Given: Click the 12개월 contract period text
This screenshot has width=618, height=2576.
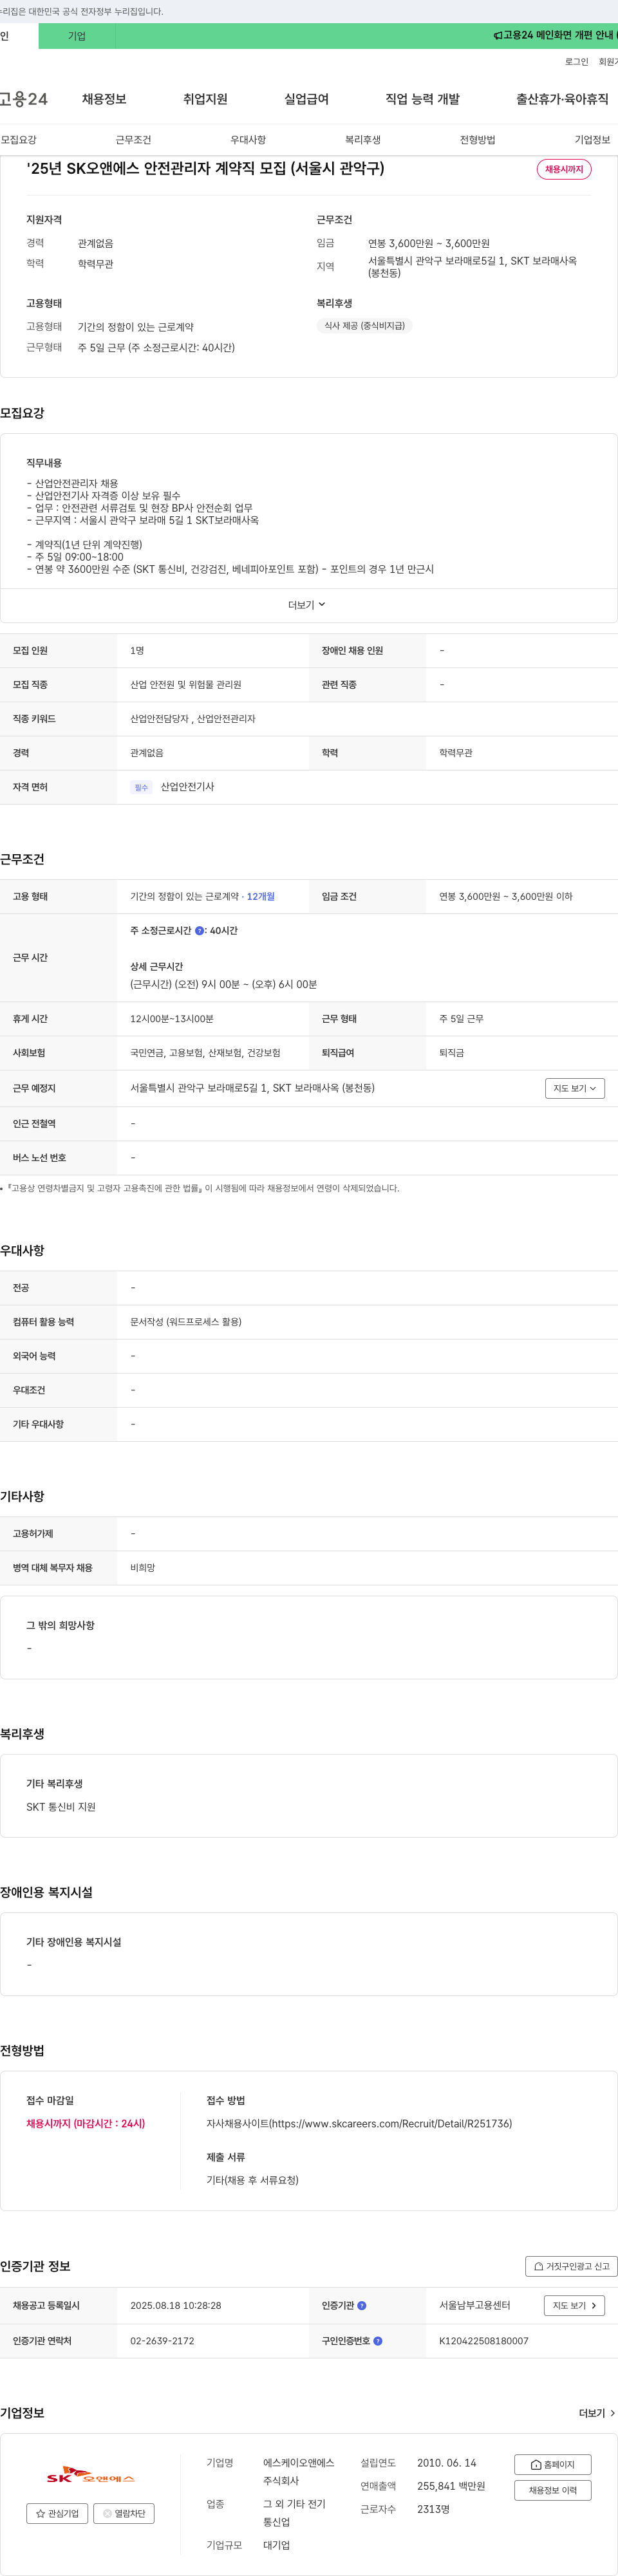Looking at the screenshot, I should 261,897.
